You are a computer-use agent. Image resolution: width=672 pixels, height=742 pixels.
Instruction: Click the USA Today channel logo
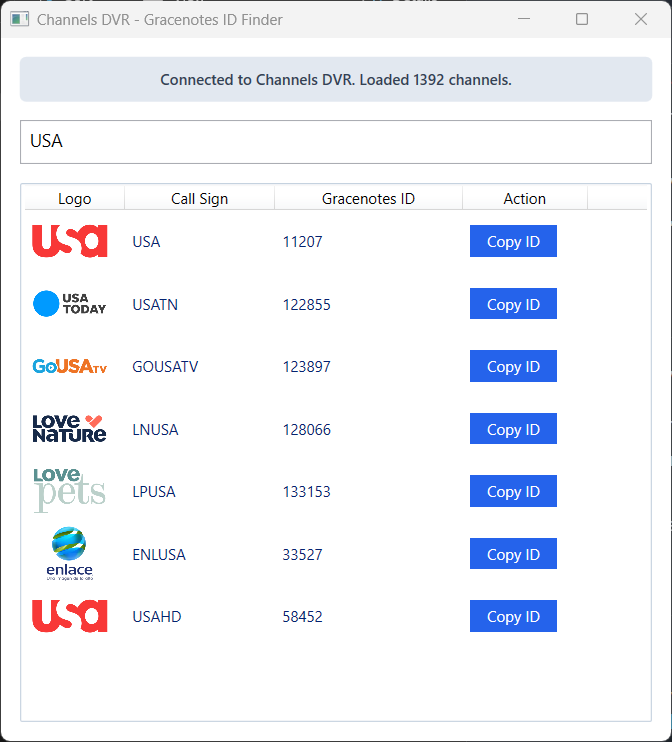69,304
